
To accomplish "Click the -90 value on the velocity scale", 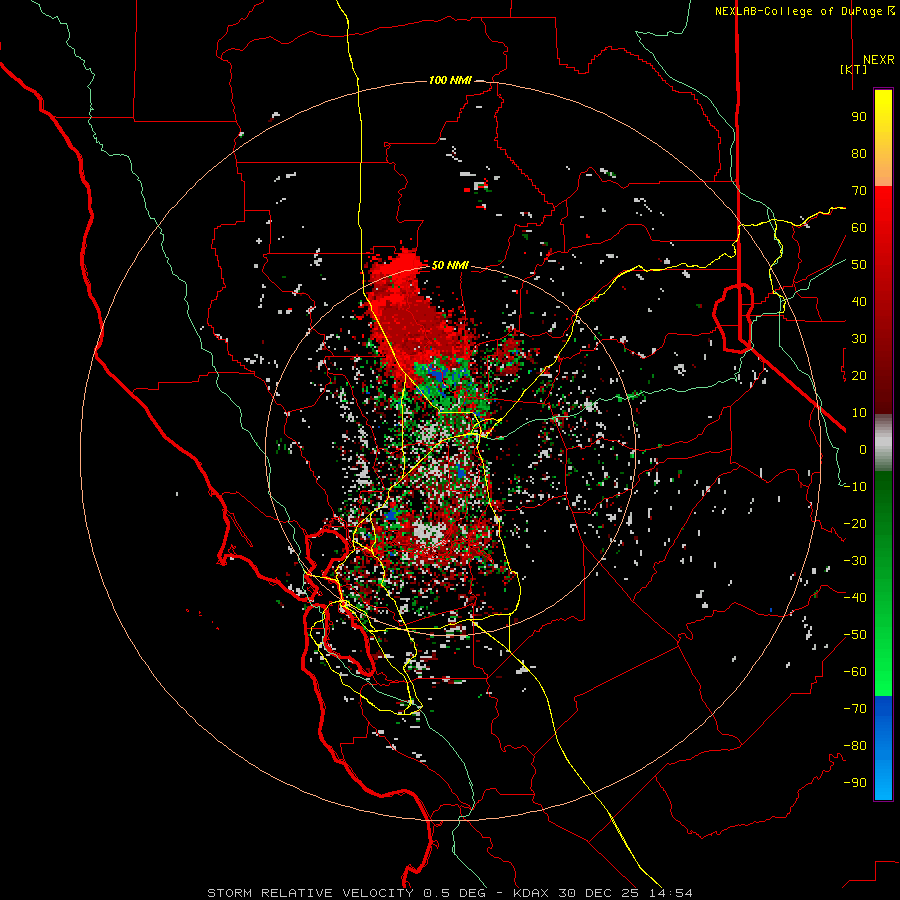I will click(855, 783).
